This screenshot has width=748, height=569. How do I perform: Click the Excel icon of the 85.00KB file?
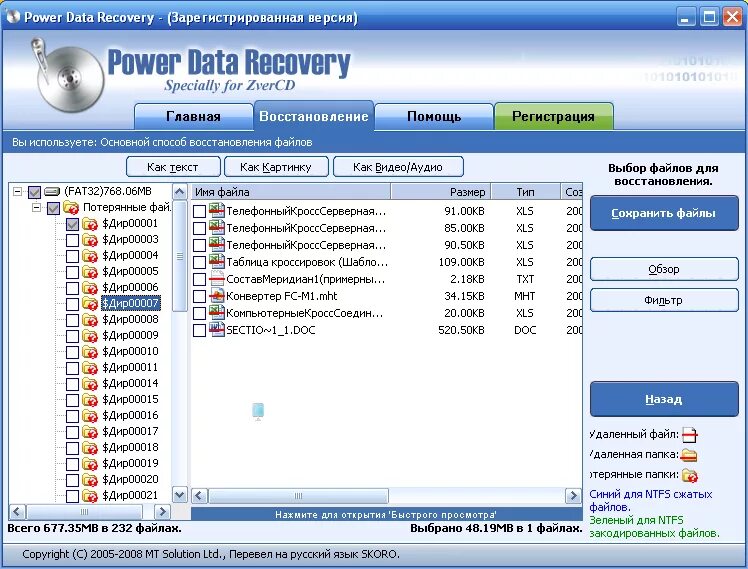pos(217,228)
